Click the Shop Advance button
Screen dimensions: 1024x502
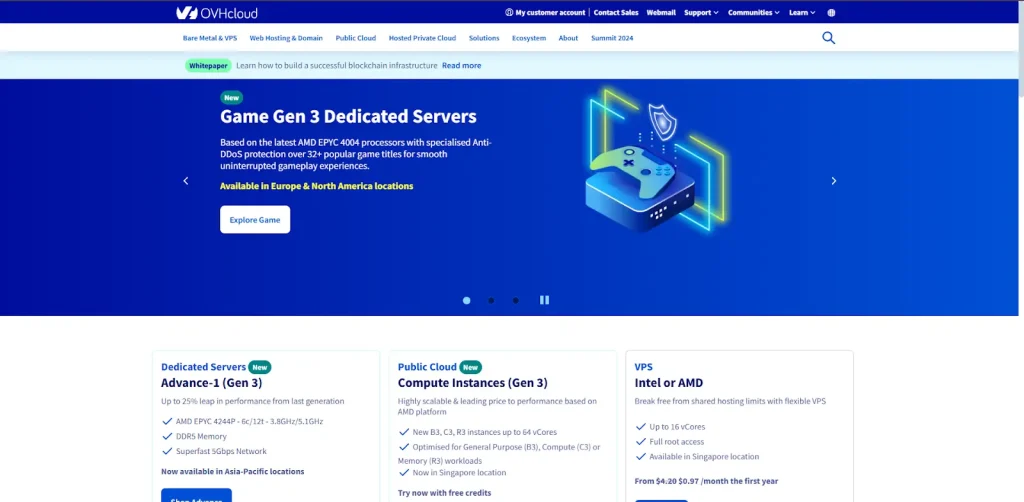(x=197, y=496)
